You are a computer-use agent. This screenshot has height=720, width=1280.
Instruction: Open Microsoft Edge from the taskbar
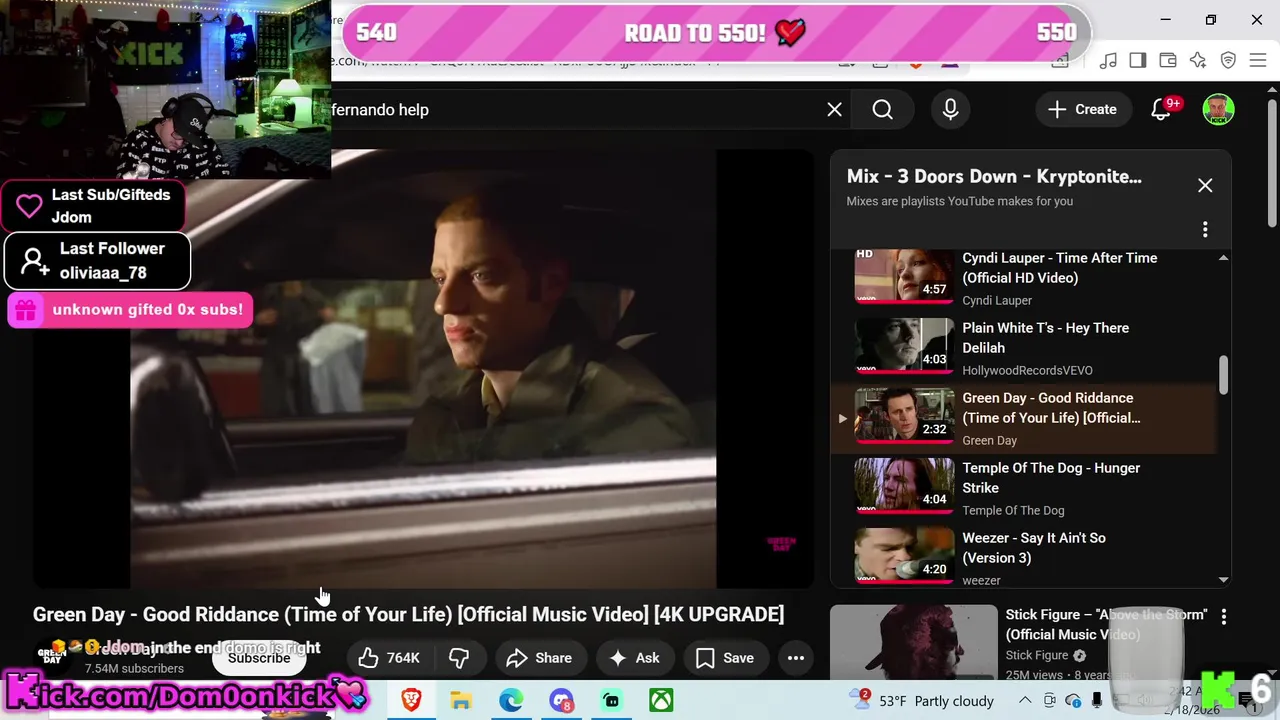(x=511, y=701)
